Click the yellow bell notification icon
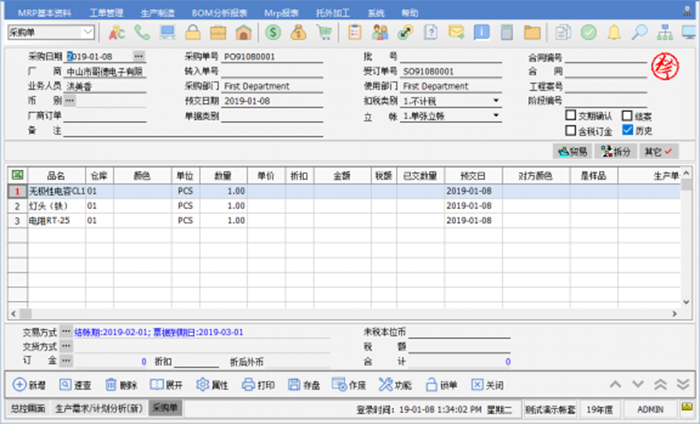The image size is (700, 425). pyautogui.click(x=613, y=32)
